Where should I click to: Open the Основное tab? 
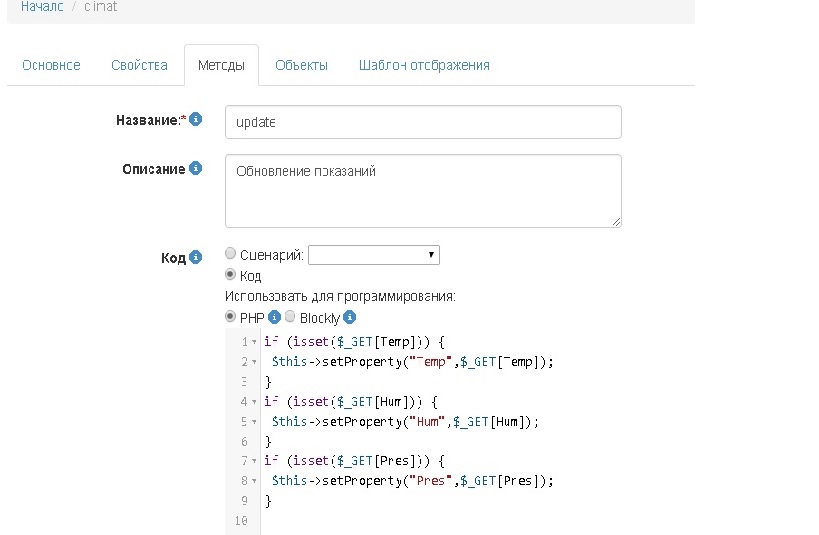51,65
